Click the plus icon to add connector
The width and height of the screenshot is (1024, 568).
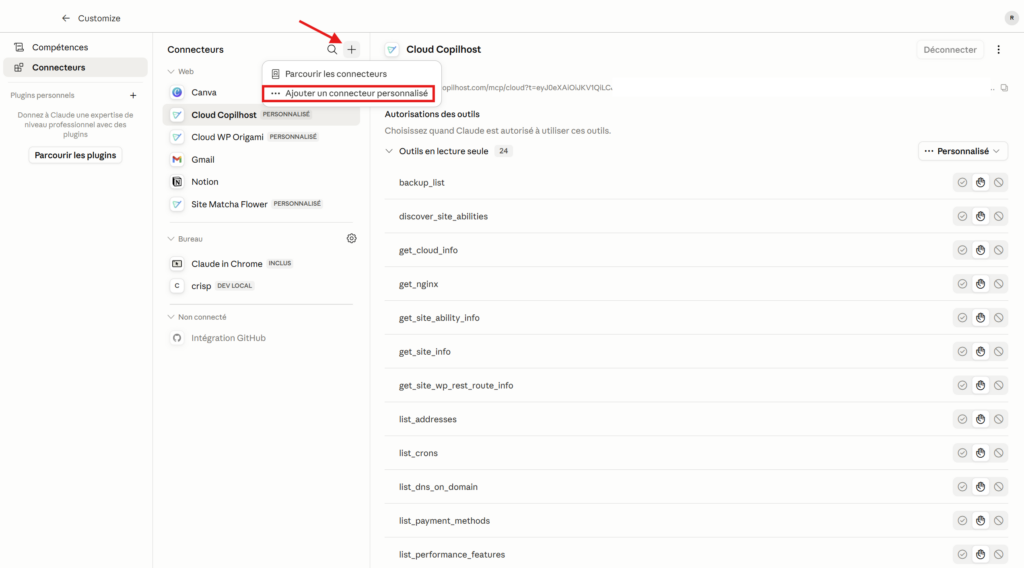(351, 50)
